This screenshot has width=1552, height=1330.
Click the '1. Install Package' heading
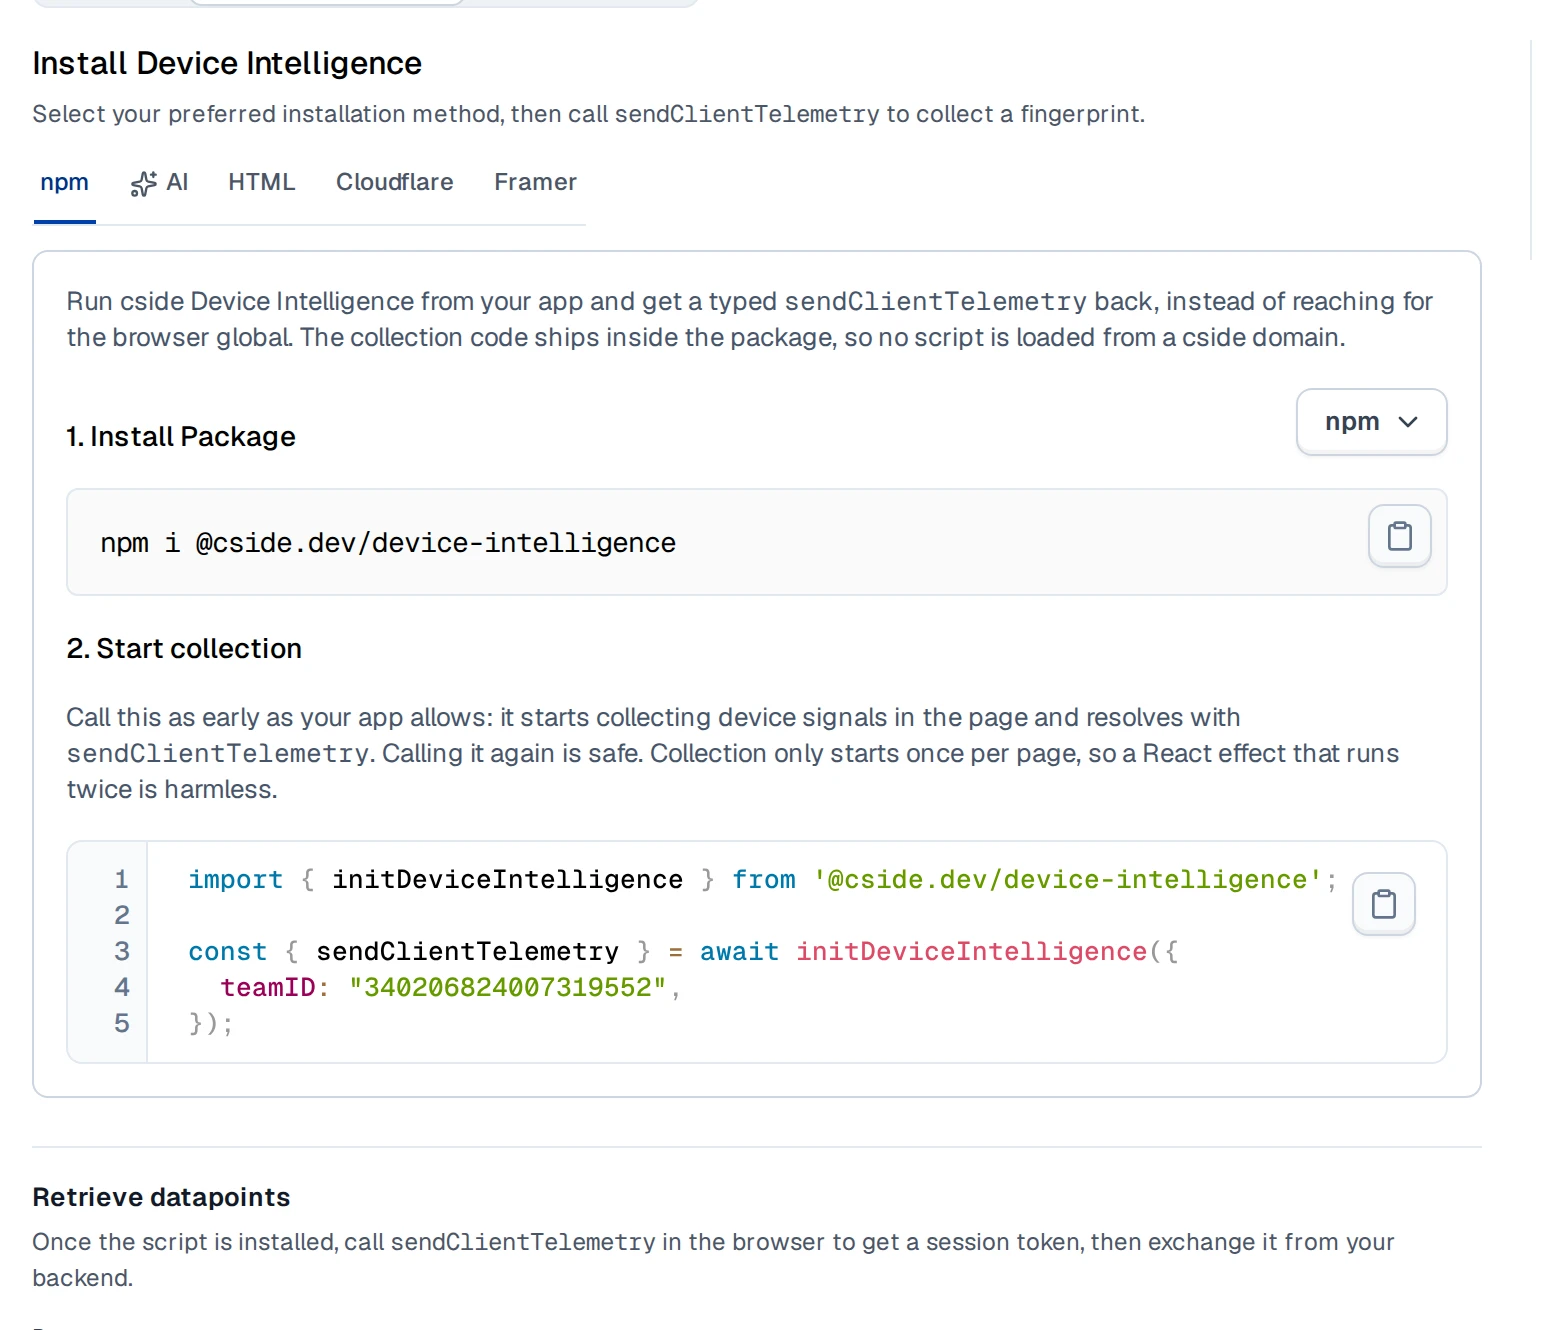pyautogui.click(x=181, y=437)
